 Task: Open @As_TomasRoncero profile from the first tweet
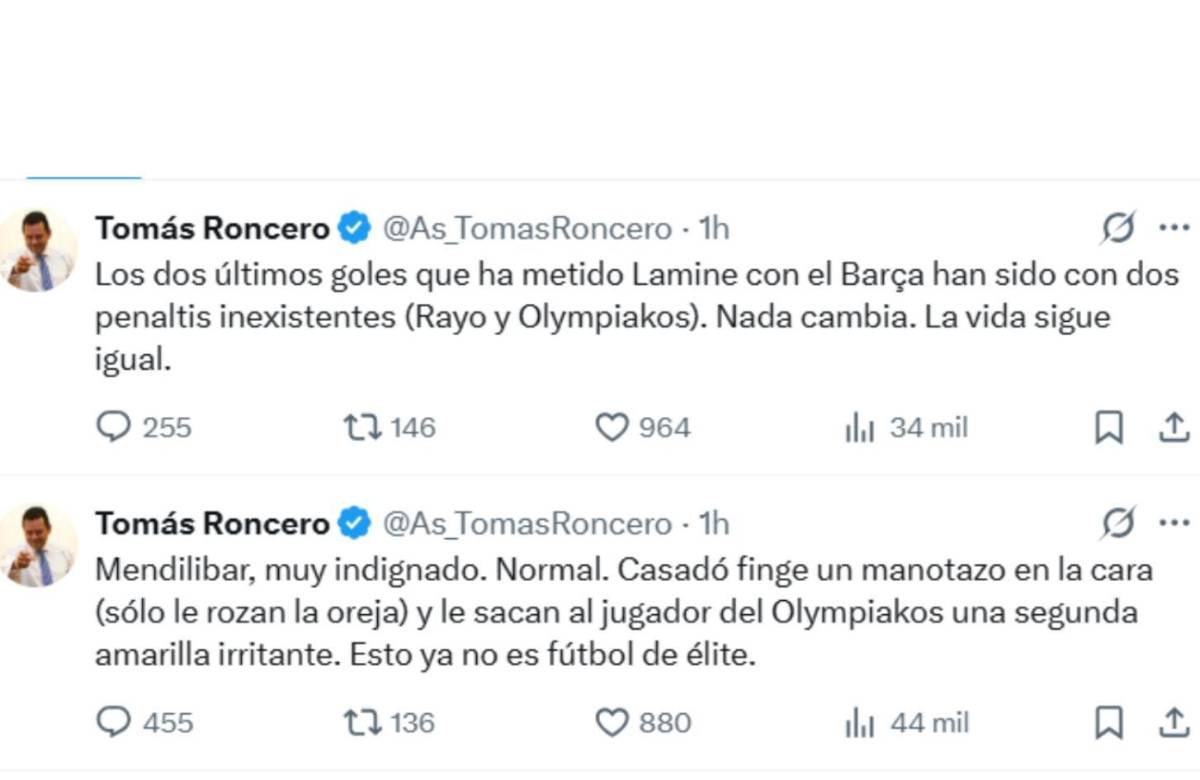[x=527, y=228]
